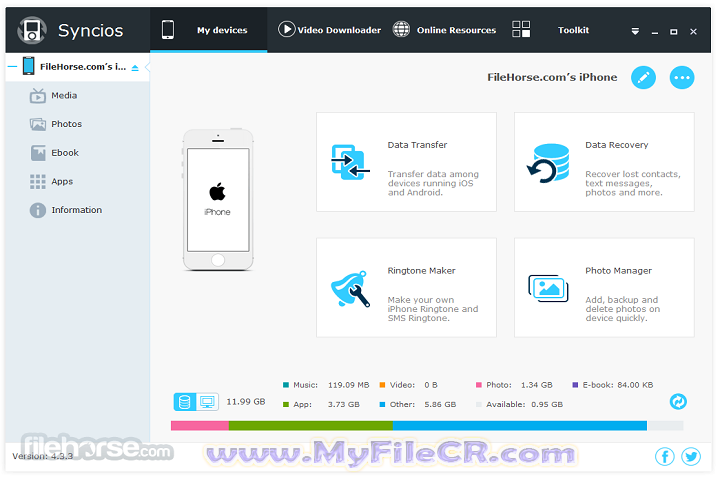Click the Music 119.09 MB value
720x480 pixels.
[x=349, y=385]
